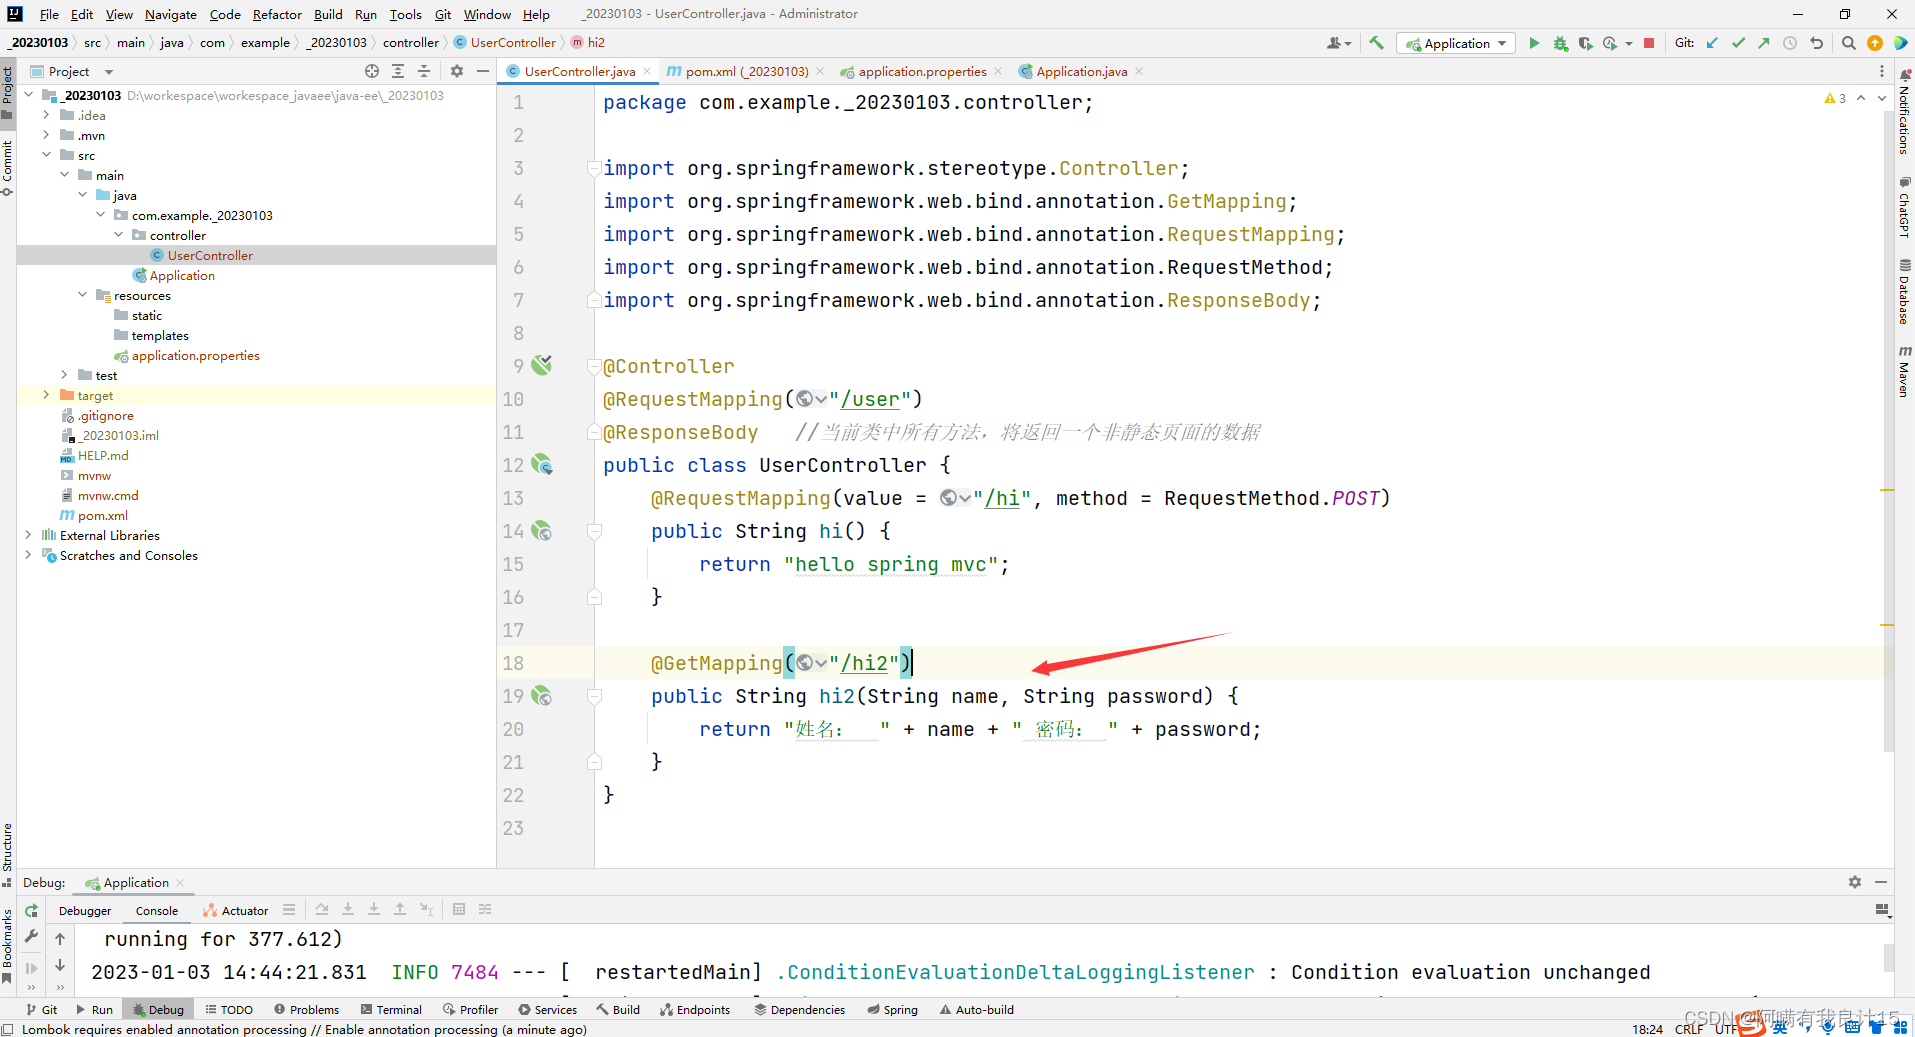
Task: Click the Problems tool window button
Action: 306,1009
